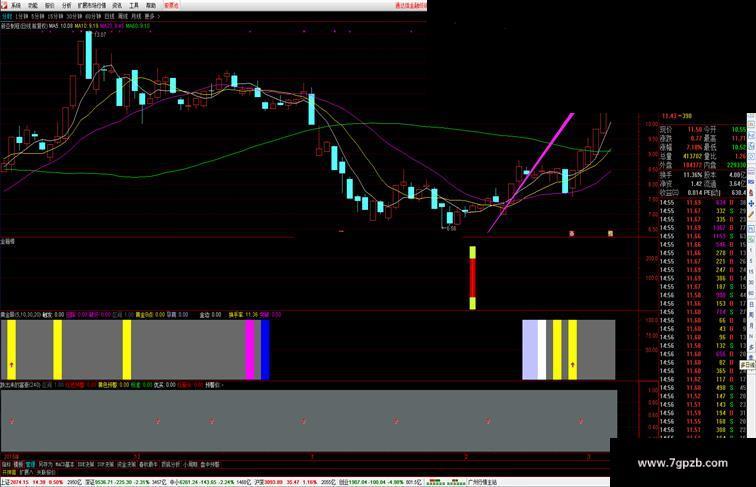This screenshot has height=487, width=756.
Task: Select the pencil drawing tool in sidebar
Action: (x=751, y=214)
